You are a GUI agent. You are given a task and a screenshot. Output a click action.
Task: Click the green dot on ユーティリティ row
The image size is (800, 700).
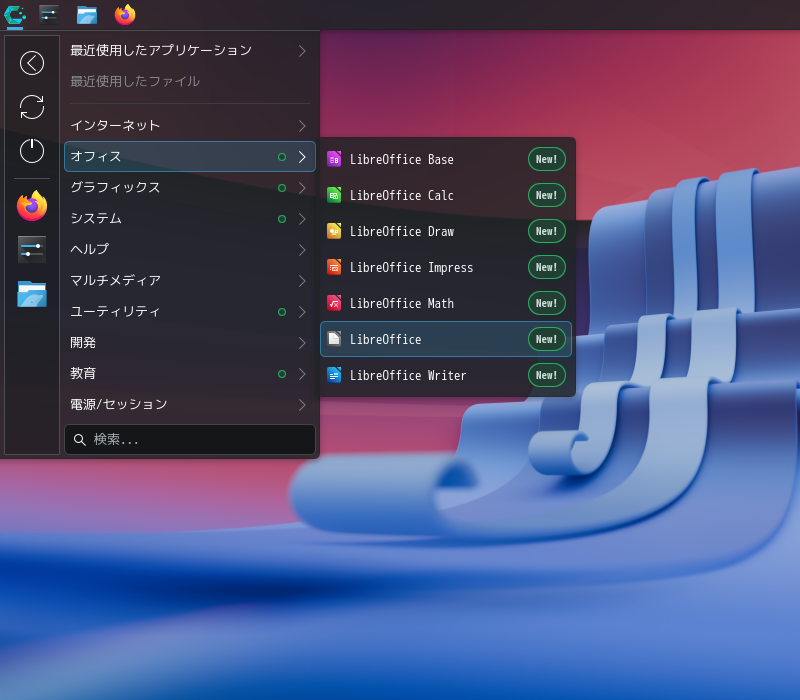282,312
